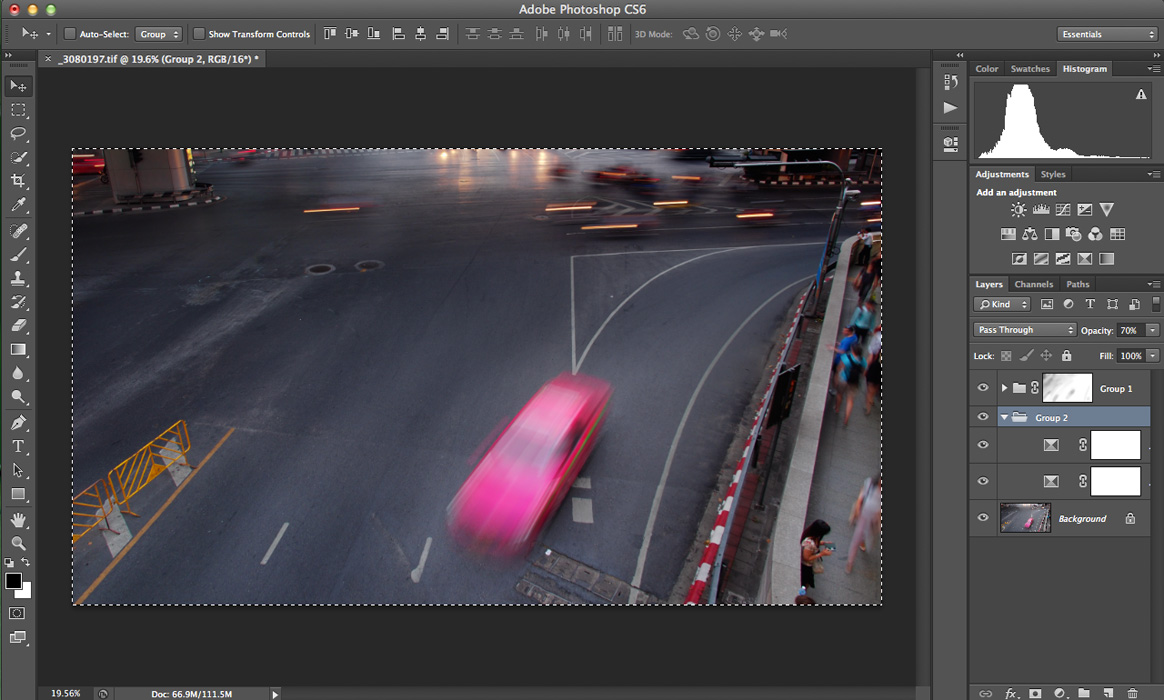Expand the Group 1 folder
The image size is (1164, 700).
pyautogui.click(x=1004, y=388)
